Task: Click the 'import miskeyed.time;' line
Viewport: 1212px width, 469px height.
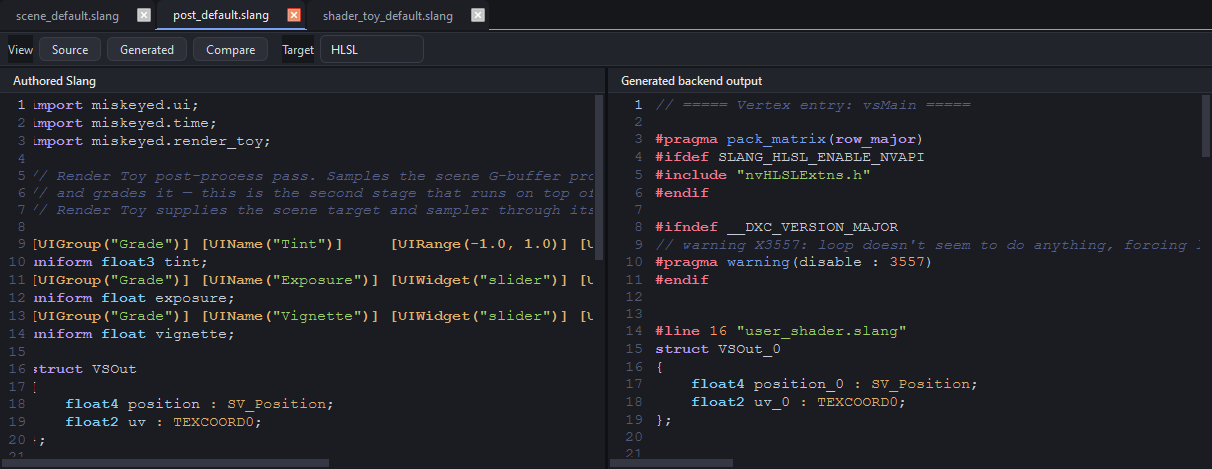Action: [125, 123]
